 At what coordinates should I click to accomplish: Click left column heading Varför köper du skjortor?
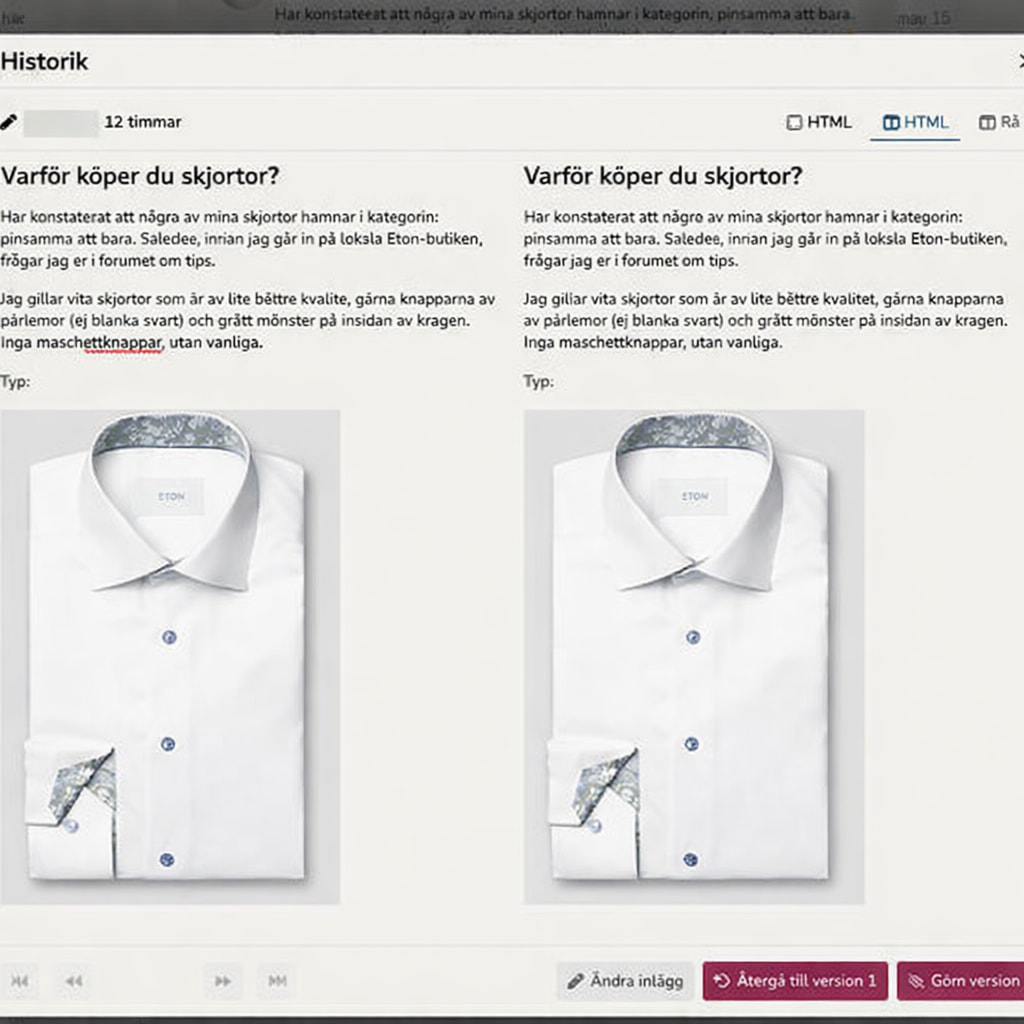[x=140, y=176]
